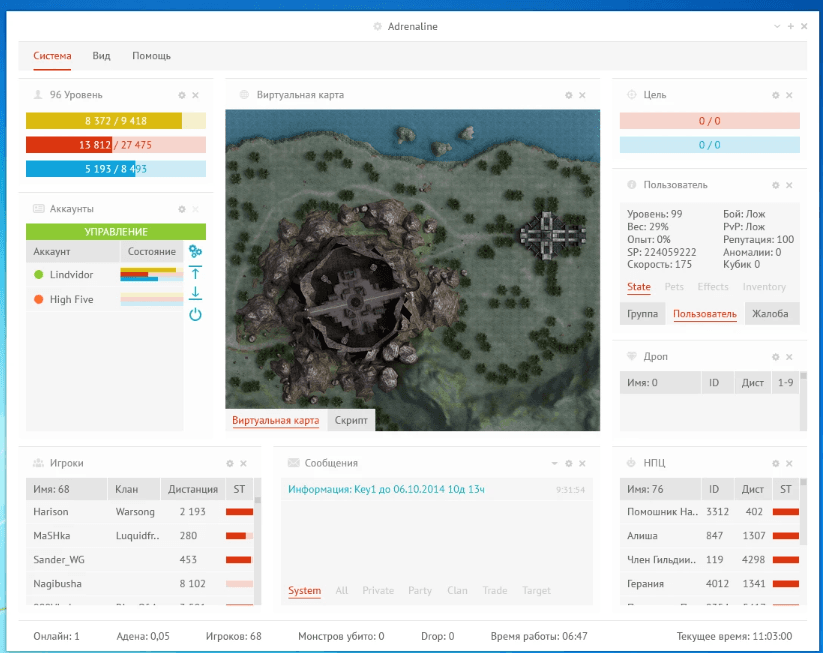Open settings gear of НПЦ panel
This screenshot has height=653, width=823.
click(775, 464)
